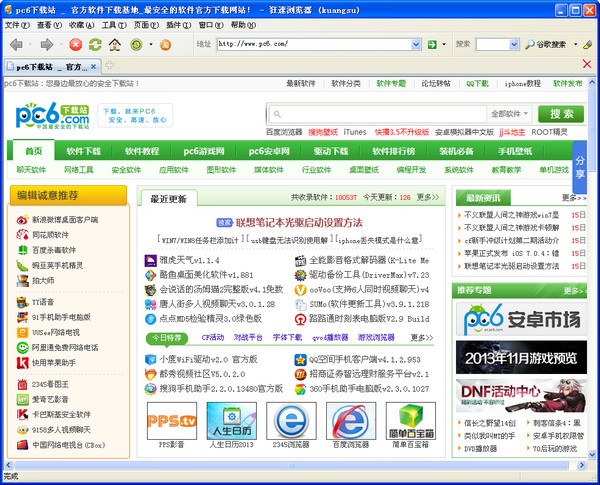Click the DNF活动中心 banner
The height and width of the screenshot is (485, 600).
click(521, 395)
